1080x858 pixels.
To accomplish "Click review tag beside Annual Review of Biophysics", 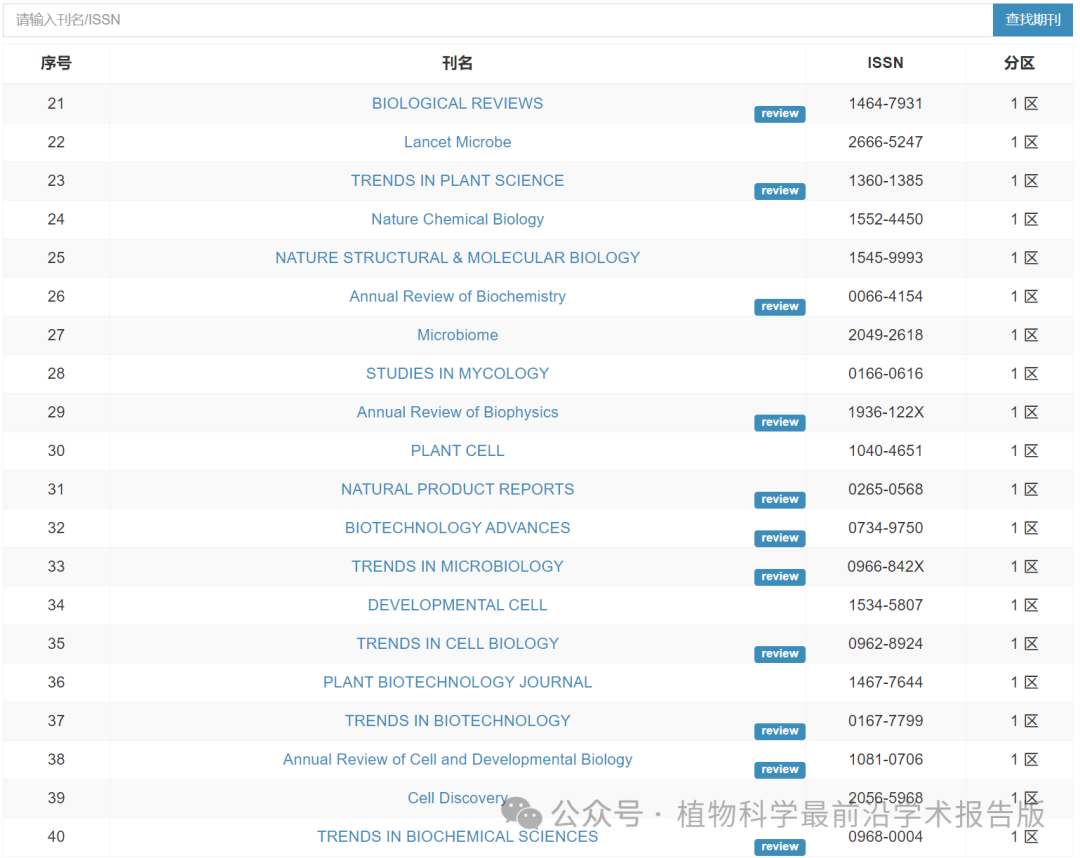I will click(x=779, y=423).
